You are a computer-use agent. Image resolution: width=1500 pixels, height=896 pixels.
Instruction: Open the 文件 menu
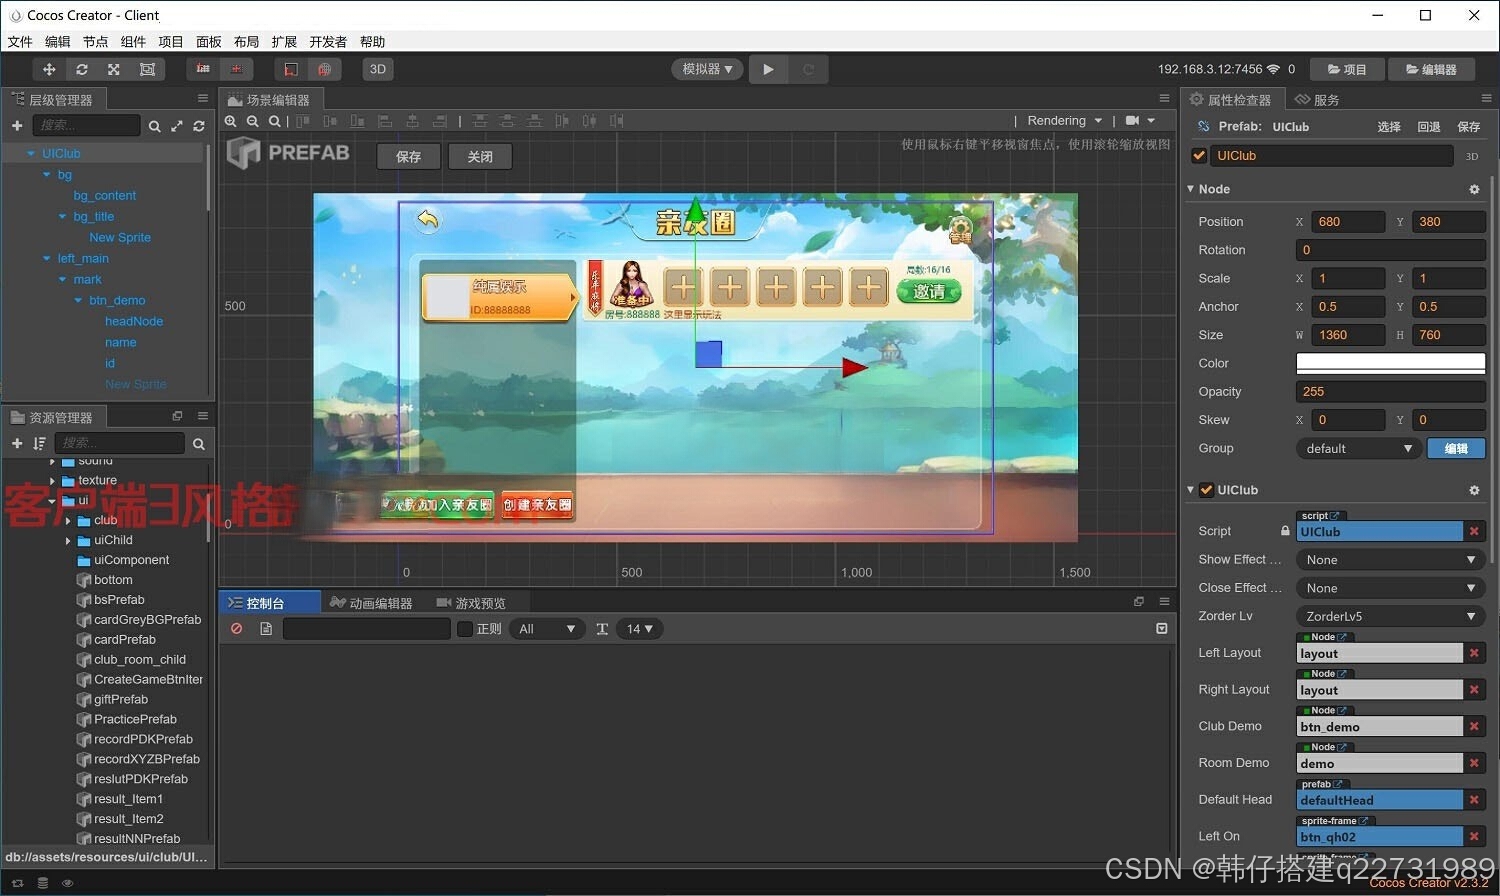pos(20,42)
